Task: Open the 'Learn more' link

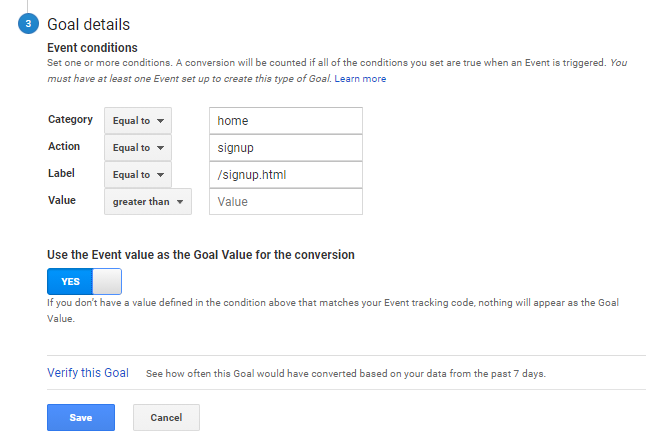Action: 360,78
